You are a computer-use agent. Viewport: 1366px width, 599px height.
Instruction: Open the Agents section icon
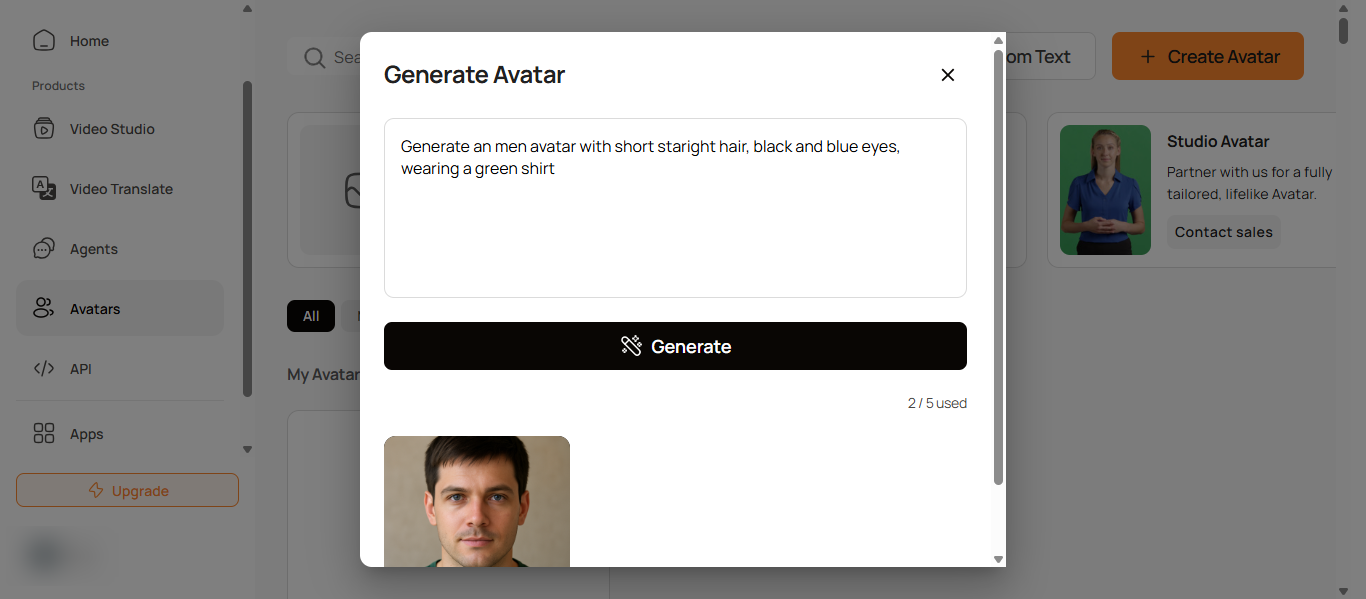pyautogui.click(x=44, y=249)
